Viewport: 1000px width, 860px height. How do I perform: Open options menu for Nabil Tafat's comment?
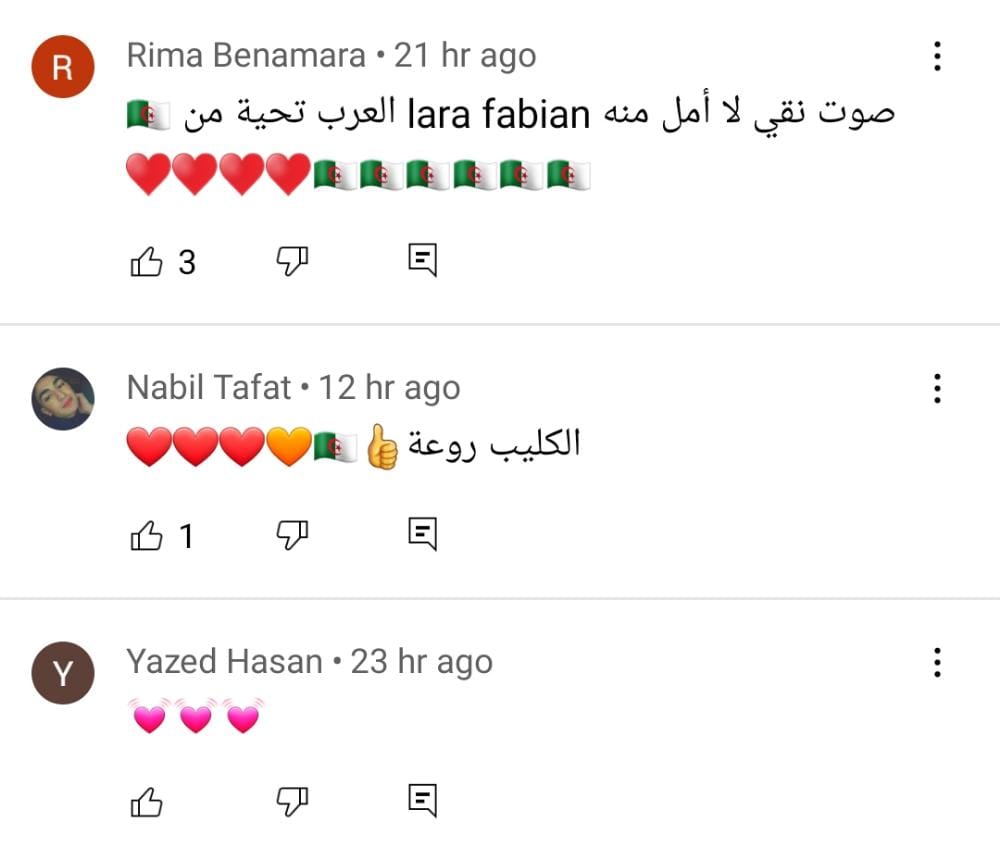(937, 388)
